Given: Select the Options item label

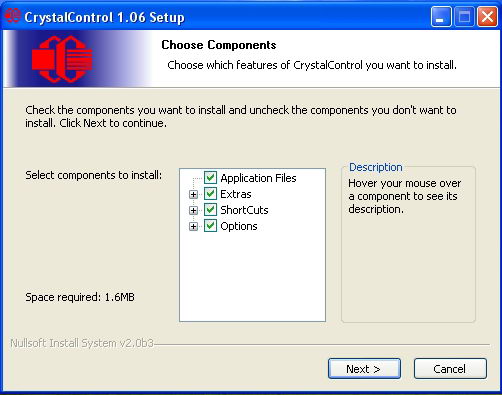Looking at the screenshot, I should pyautogui.click(x=239, y=226).
